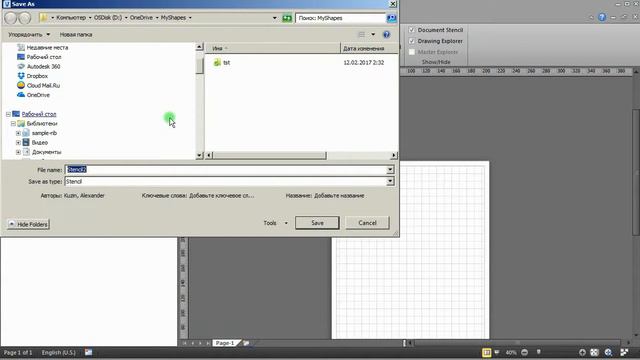Select OneDrive in the favorites list
This screenshot has width=640, height=360.
[33, 95]
